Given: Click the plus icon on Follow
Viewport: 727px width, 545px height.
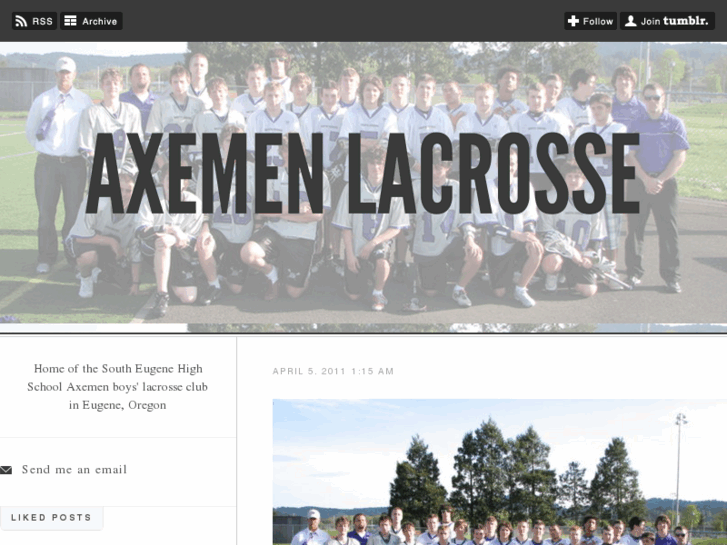Looking at the screenshot, I should 574,21.
